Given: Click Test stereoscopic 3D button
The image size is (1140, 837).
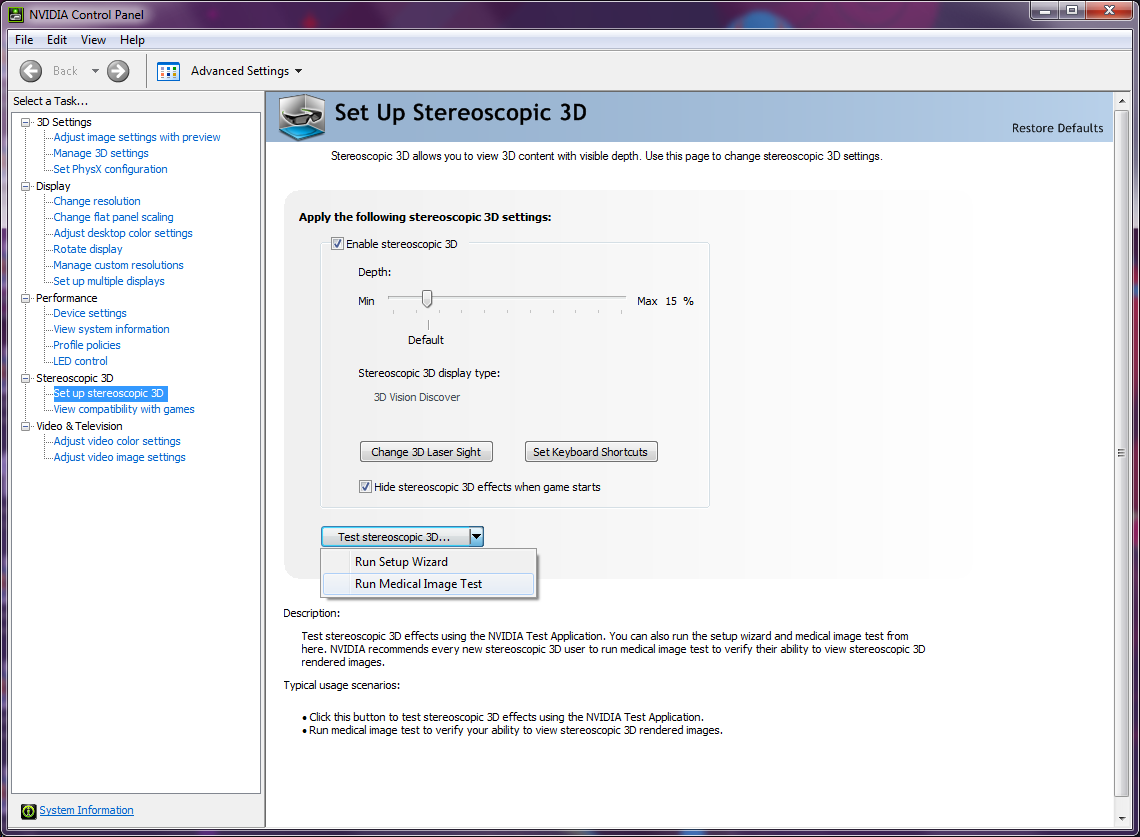Looking at the screenshot, I should point(395,537).
